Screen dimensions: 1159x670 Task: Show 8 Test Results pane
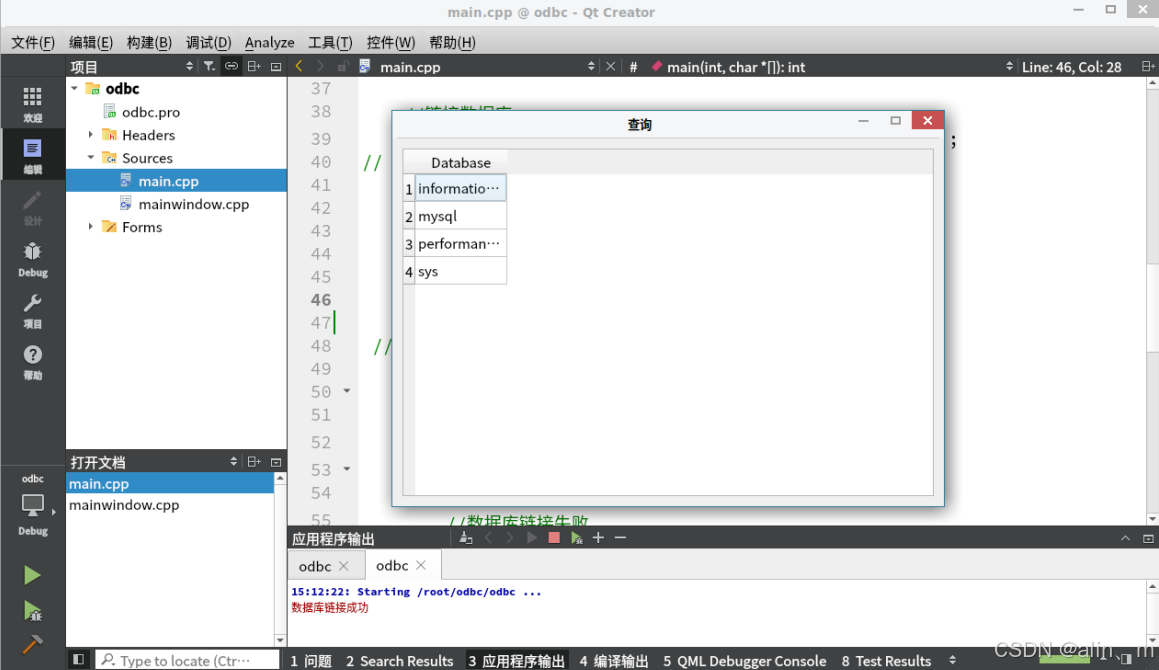pyautogui.click(x=886, y=660)
